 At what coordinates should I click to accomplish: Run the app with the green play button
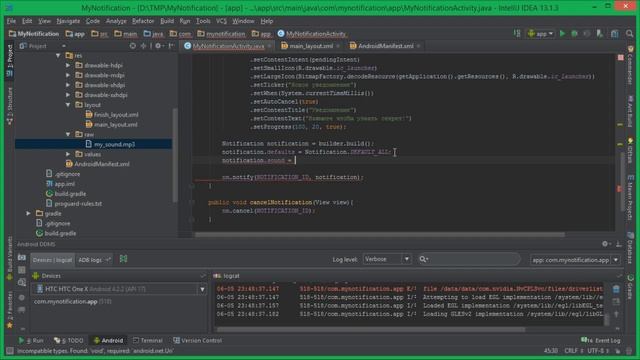point(562,34)
